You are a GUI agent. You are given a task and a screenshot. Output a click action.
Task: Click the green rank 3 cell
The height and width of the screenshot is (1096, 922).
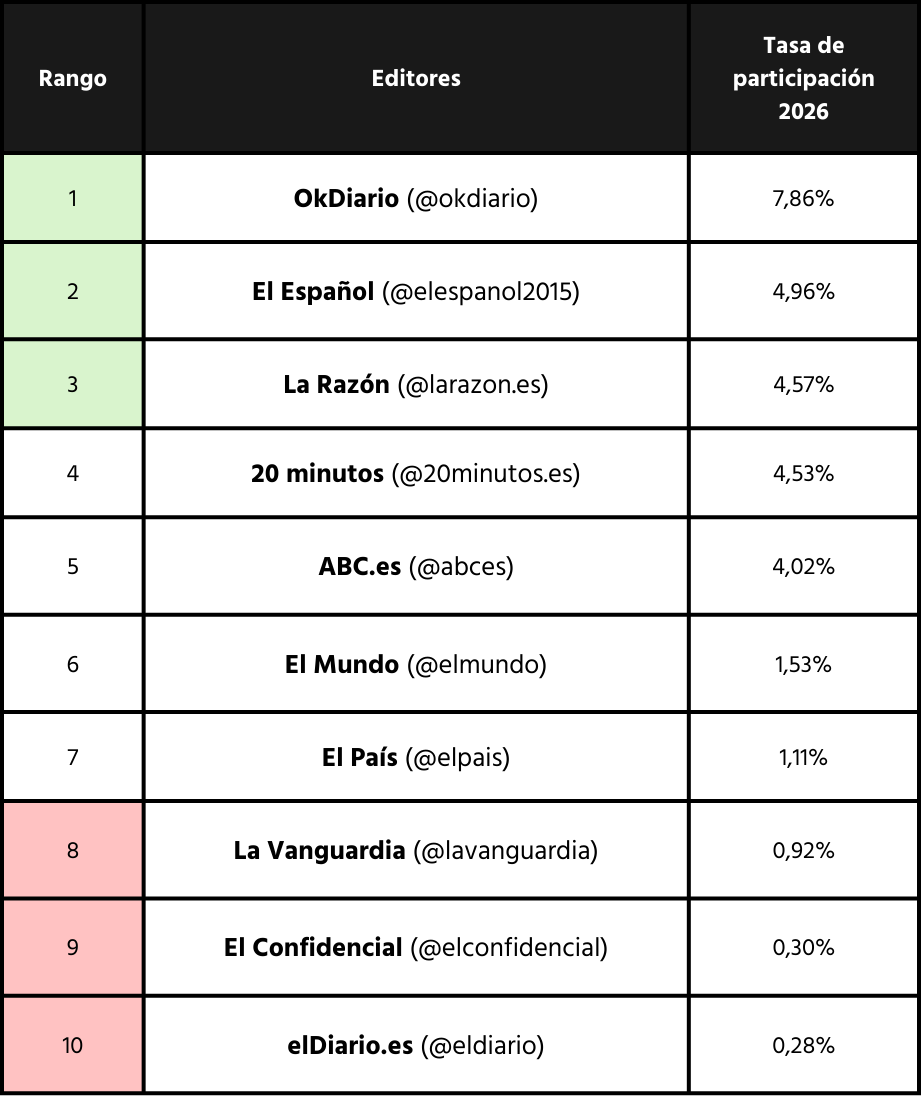tap(73, 385)
